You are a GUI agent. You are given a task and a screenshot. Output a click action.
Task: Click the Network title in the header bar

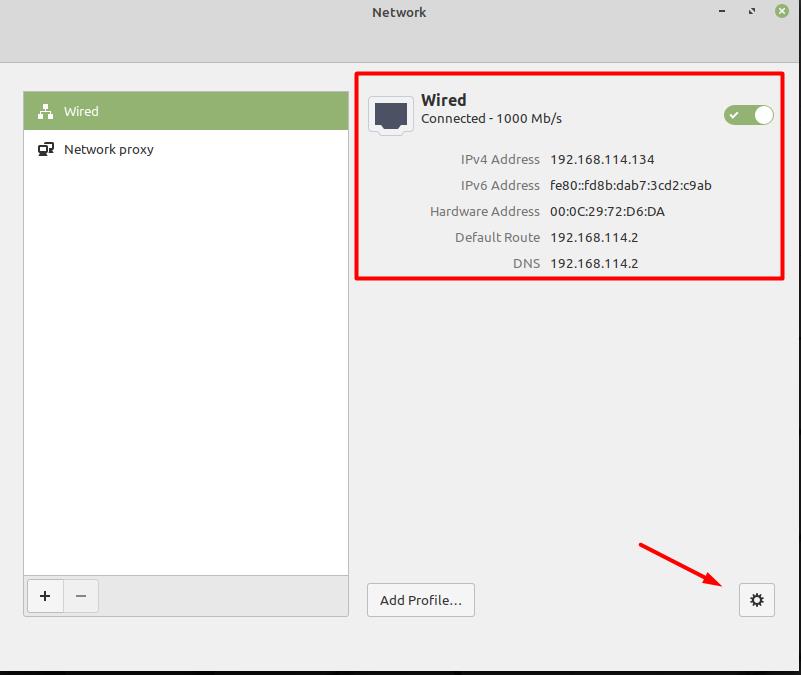pos(399,12)
